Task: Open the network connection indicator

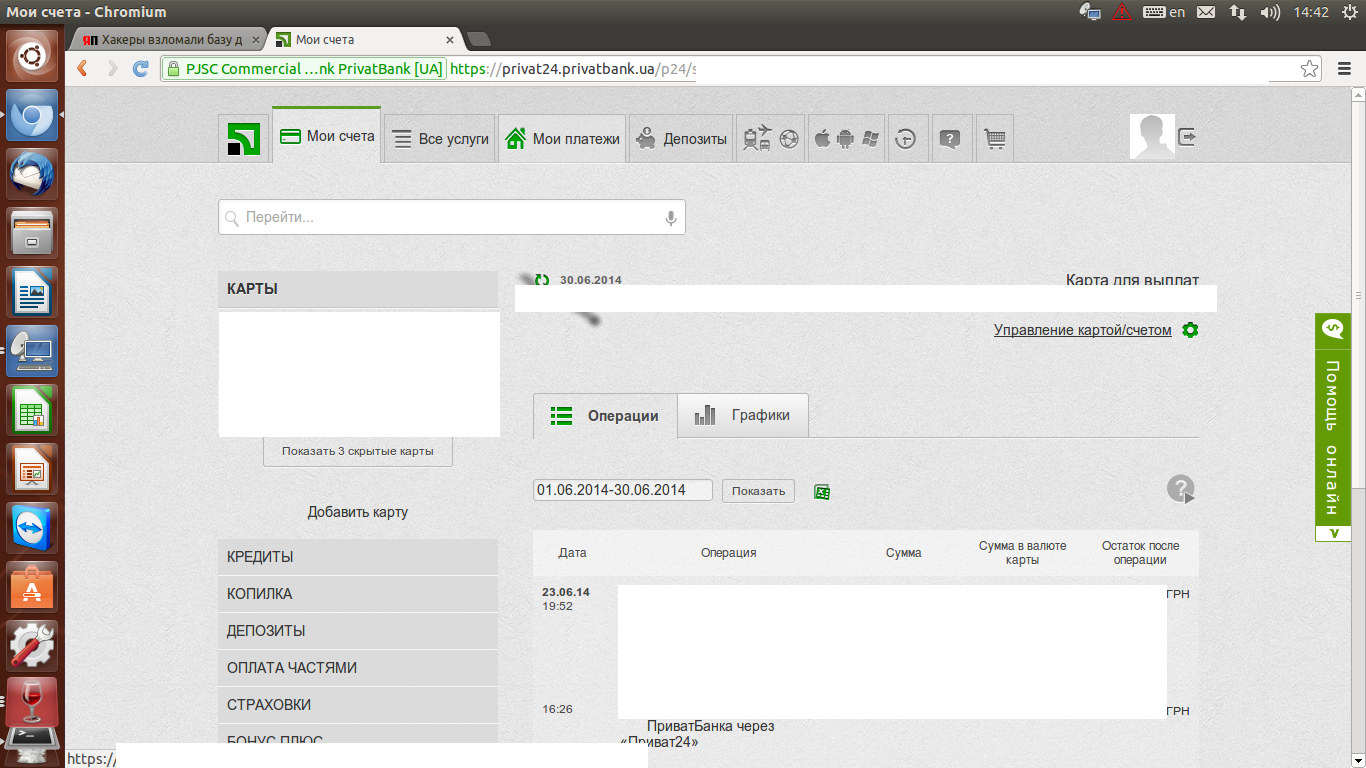Action: tap(1238, 12)
